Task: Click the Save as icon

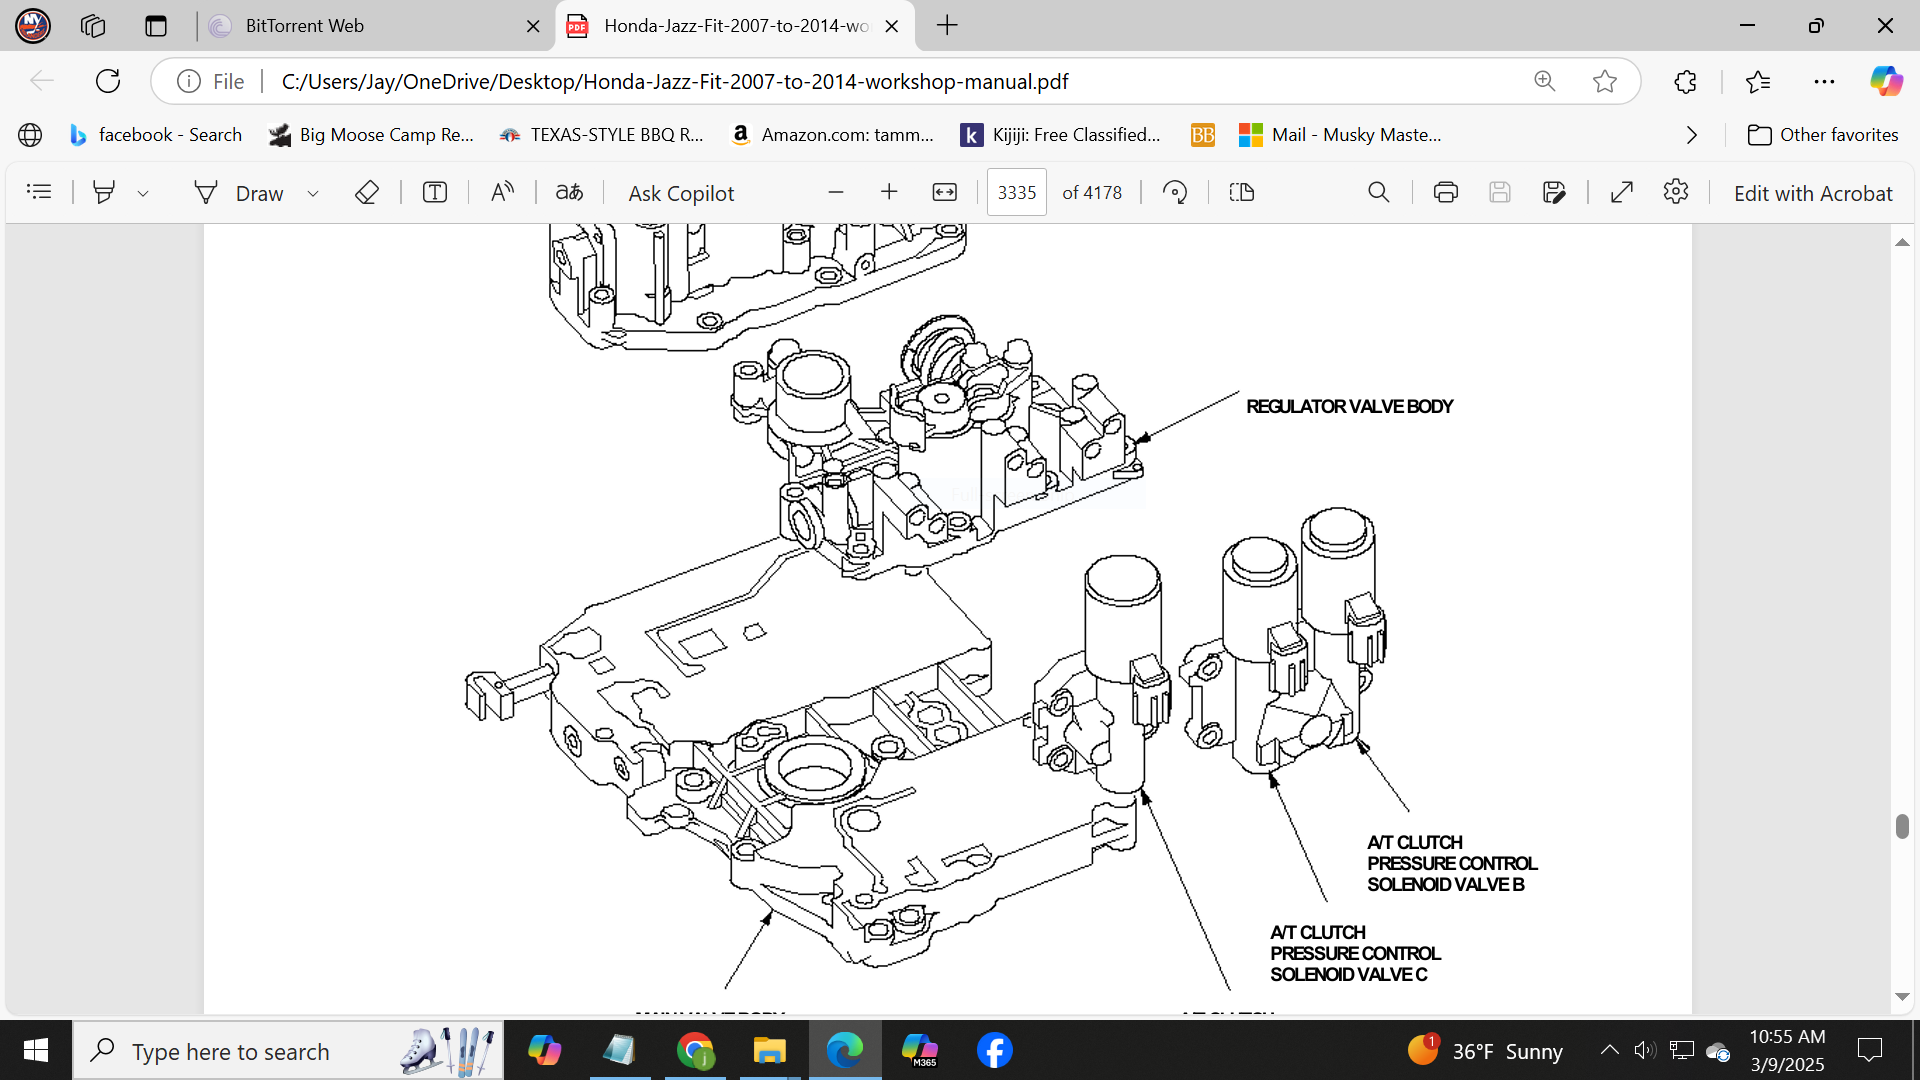Action: tap(1553, 192)
